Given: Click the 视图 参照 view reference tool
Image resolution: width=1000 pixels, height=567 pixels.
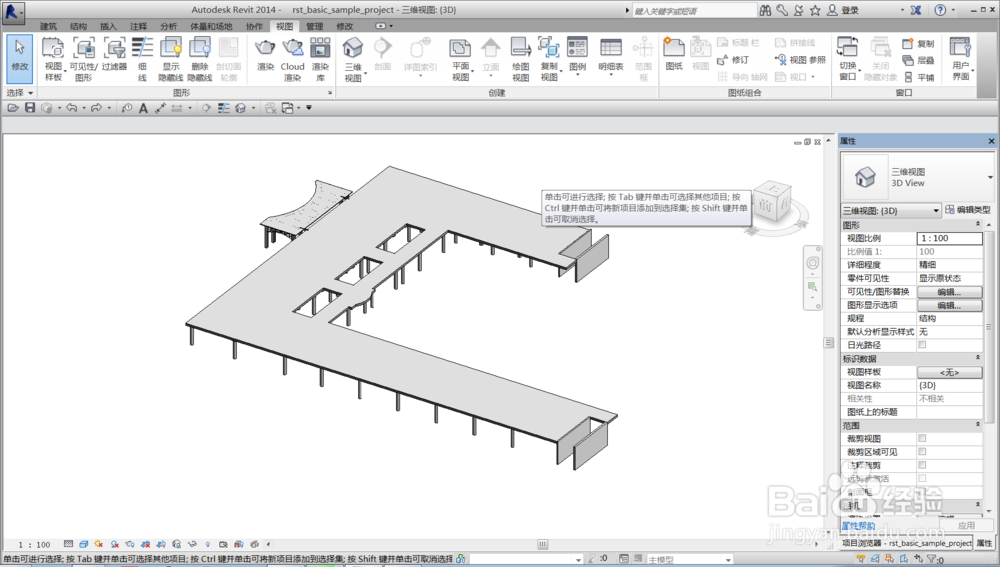Looking at the screenshot, I should point(800,60).
